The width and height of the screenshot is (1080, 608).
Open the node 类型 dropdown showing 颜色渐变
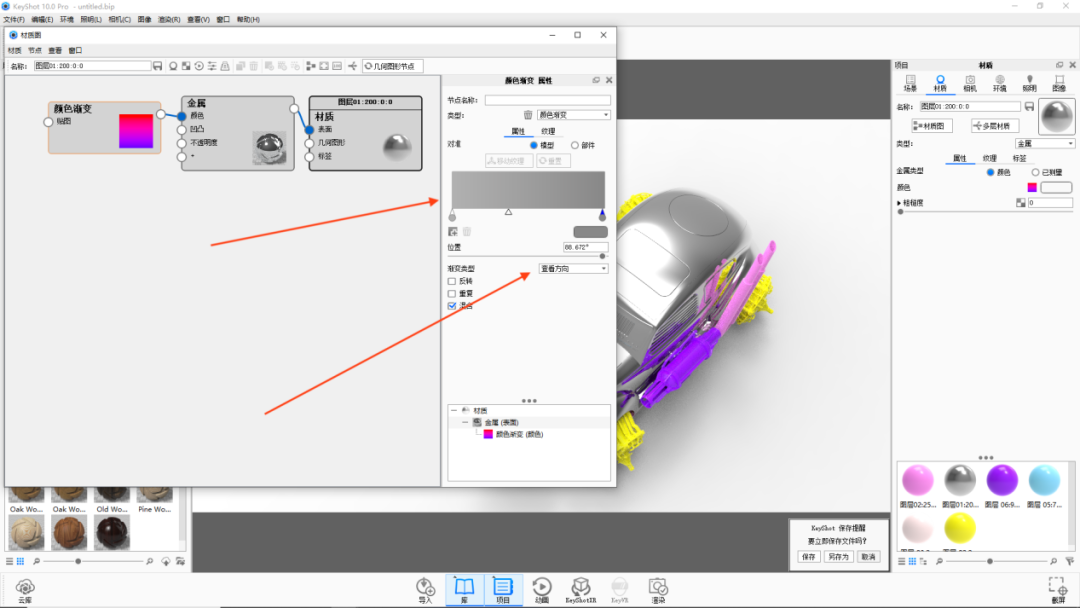tap(573, 115)
